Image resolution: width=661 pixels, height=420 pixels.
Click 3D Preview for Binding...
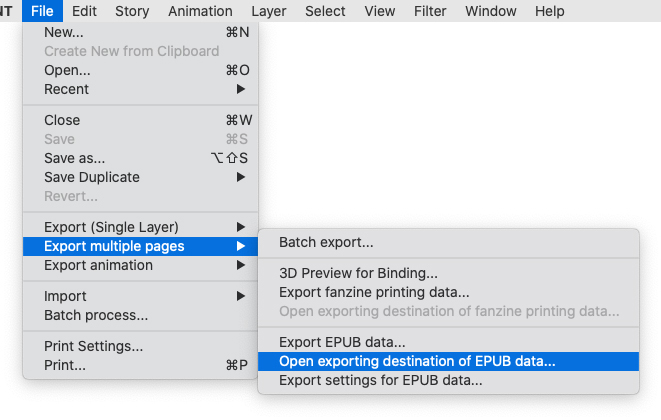[x=358, y=273]
